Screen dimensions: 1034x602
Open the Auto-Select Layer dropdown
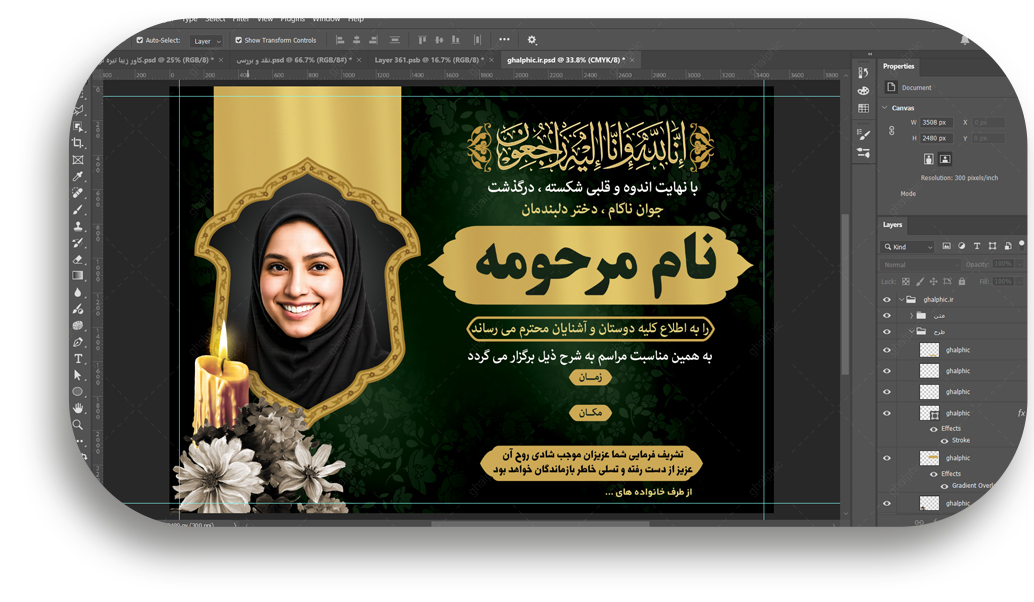[207, 41]
